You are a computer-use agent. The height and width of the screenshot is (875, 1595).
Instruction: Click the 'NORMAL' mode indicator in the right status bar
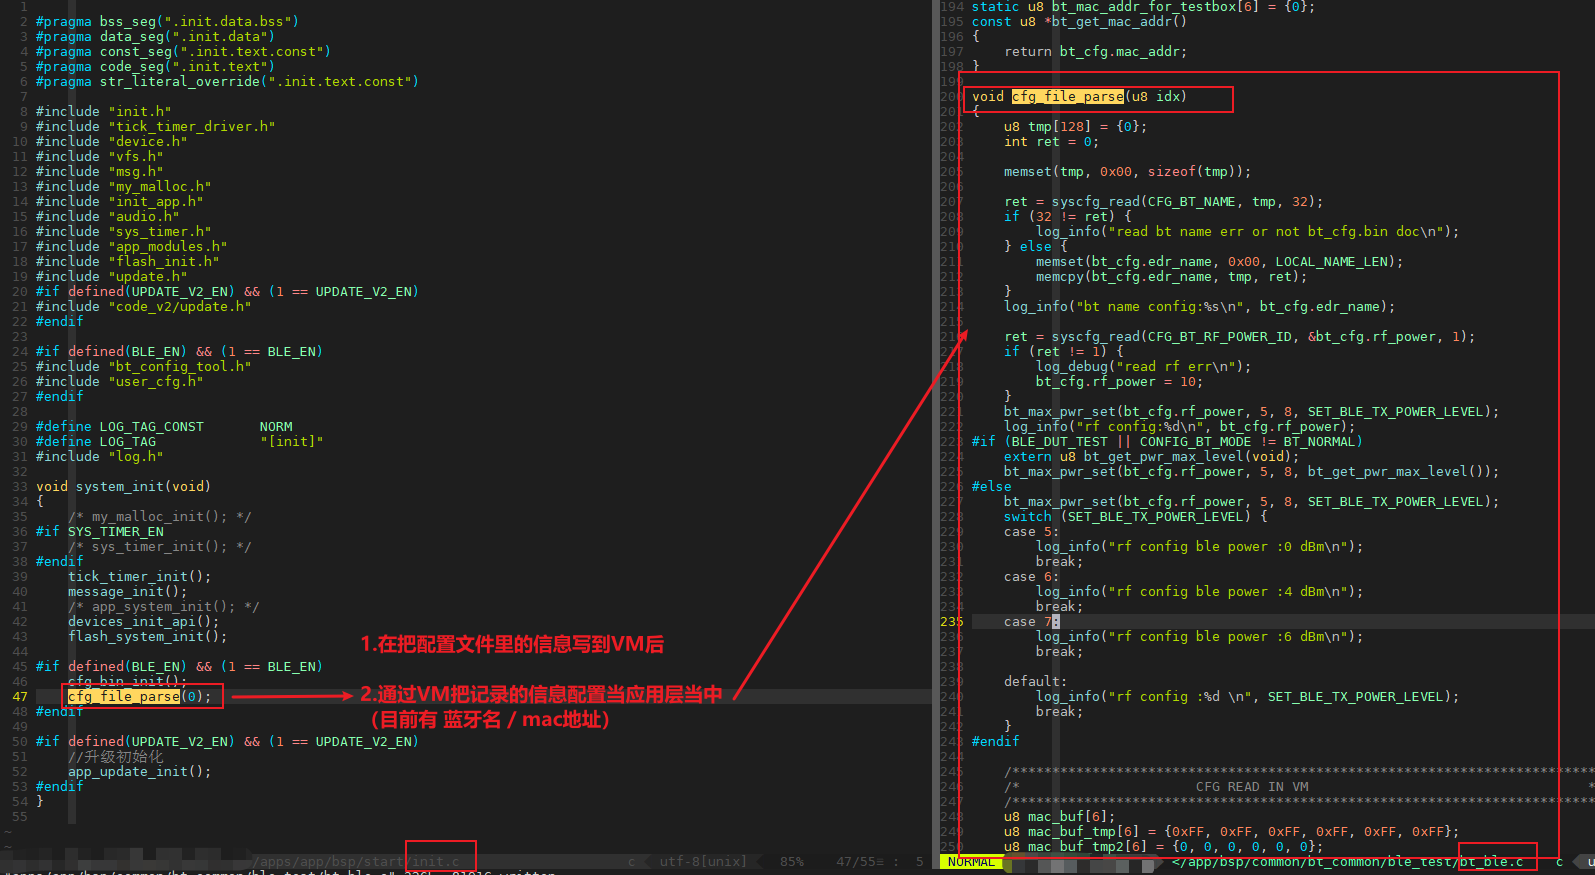point(971,861)
